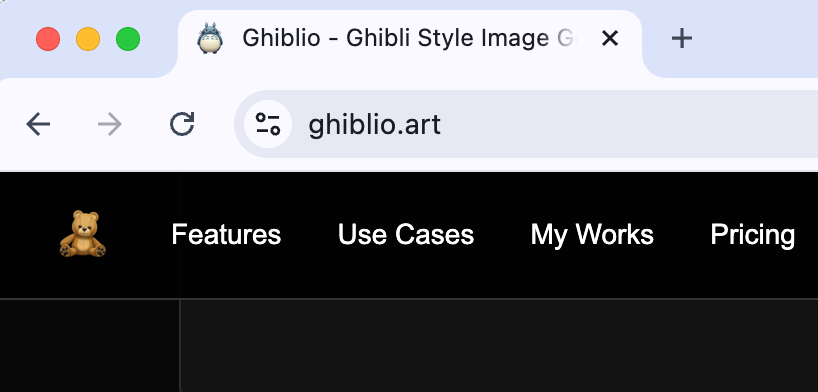
Task: Click the dark main content panel below navigation
Action: coord(499,346)
